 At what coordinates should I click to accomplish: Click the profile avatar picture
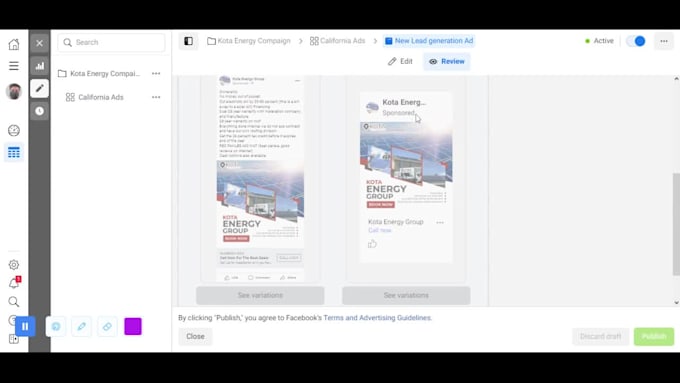point(14,92)
